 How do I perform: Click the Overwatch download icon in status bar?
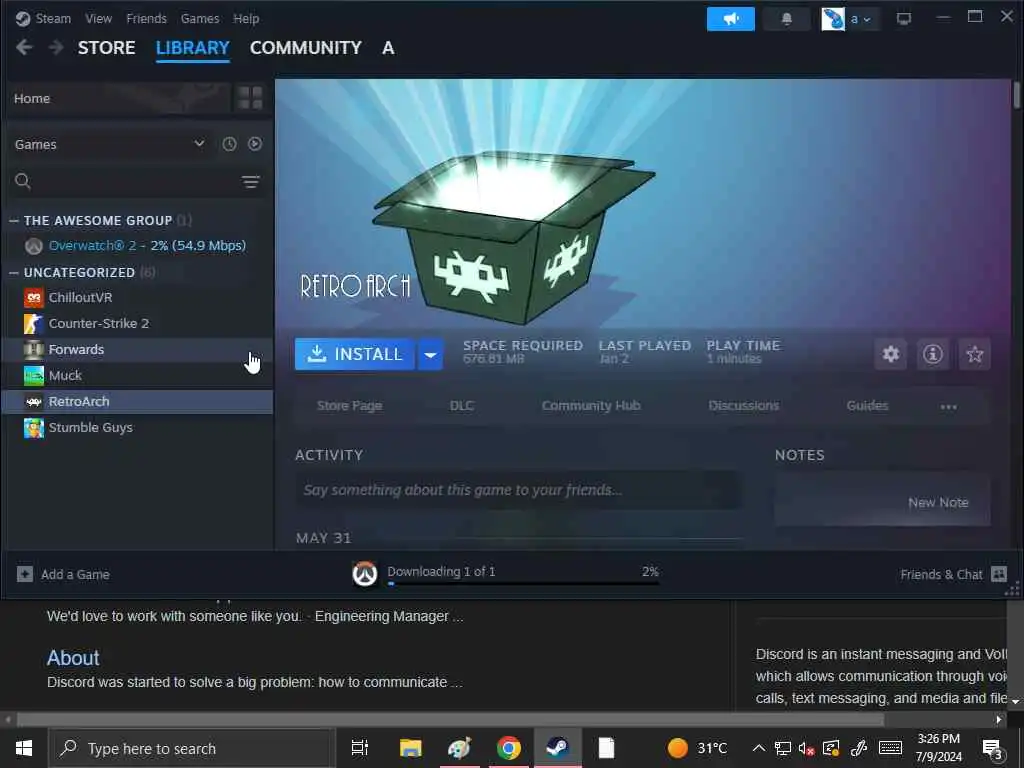click(365, 574)
